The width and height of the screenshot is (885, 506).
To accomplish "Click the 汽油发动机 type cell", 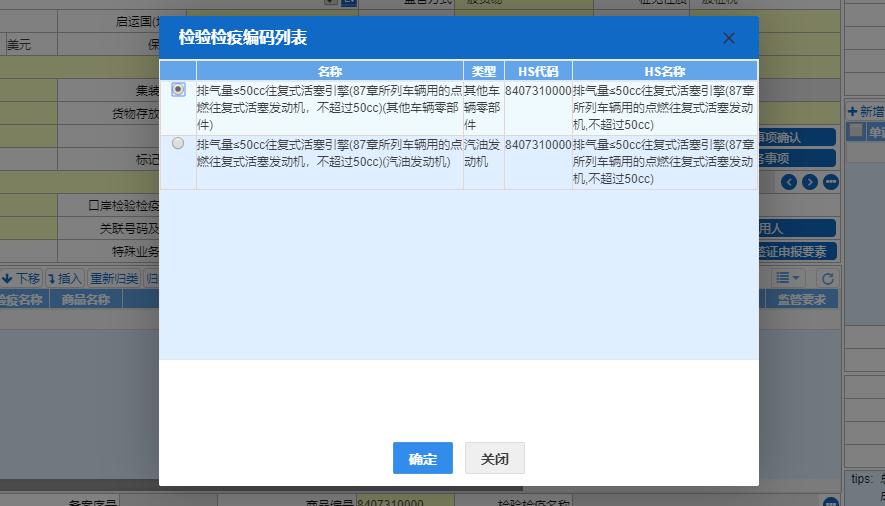I will (484, 161).
